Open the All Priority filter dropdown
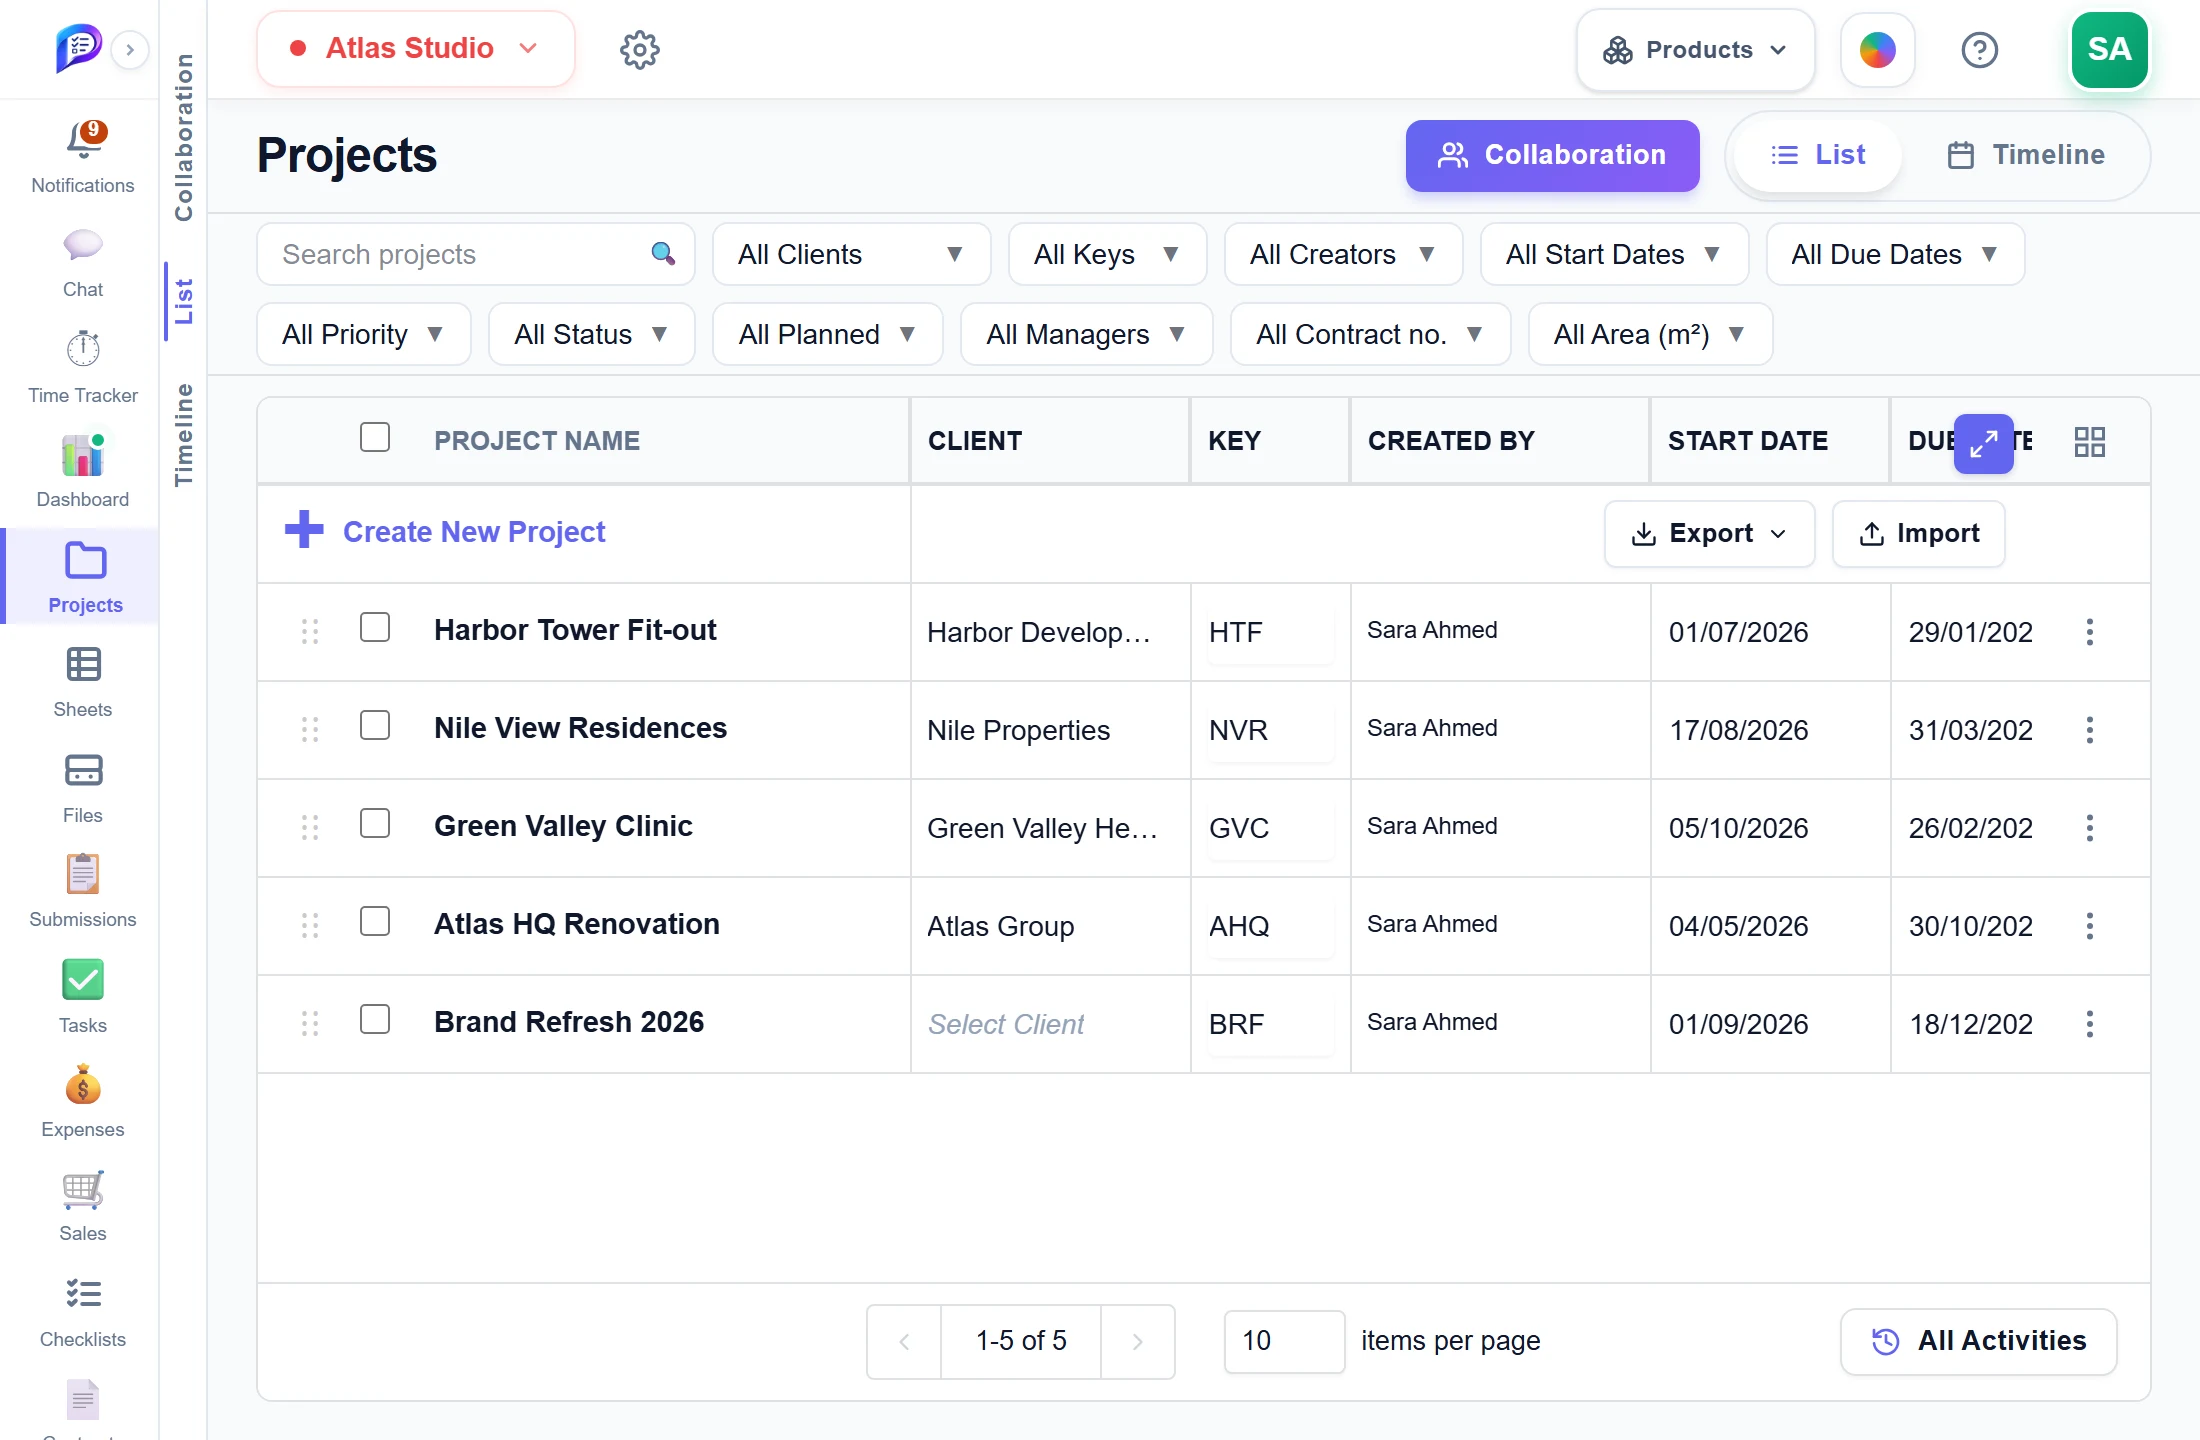The image size is (2200, 1440). pyautogui.click(x=363, y=334)
